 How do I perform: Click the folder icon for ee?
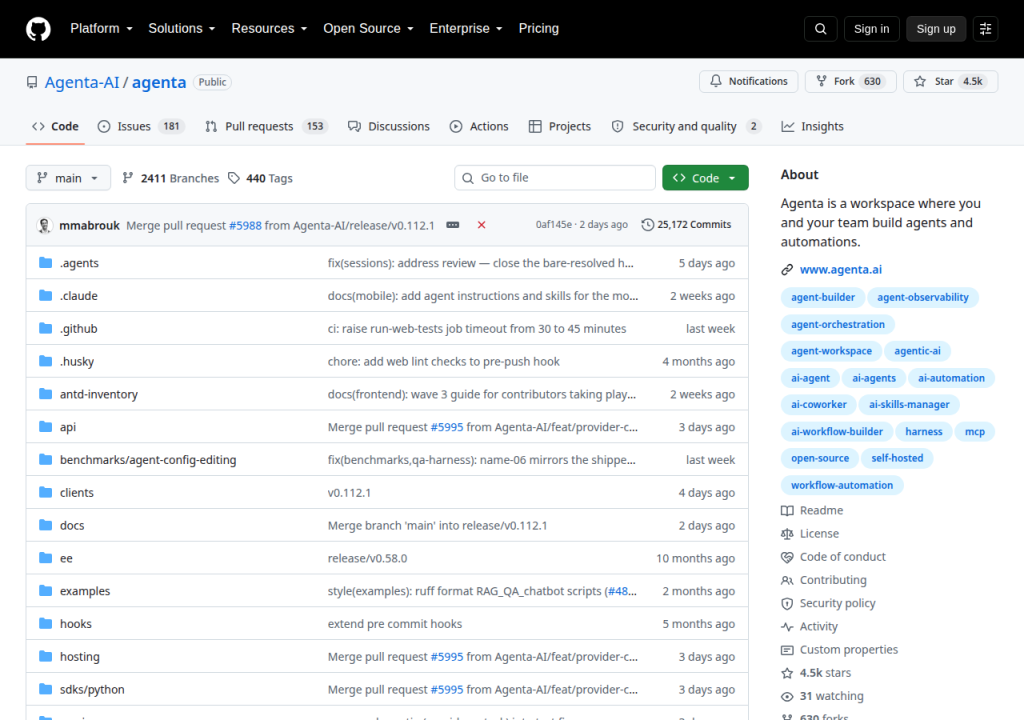click(x=45, y=557)
